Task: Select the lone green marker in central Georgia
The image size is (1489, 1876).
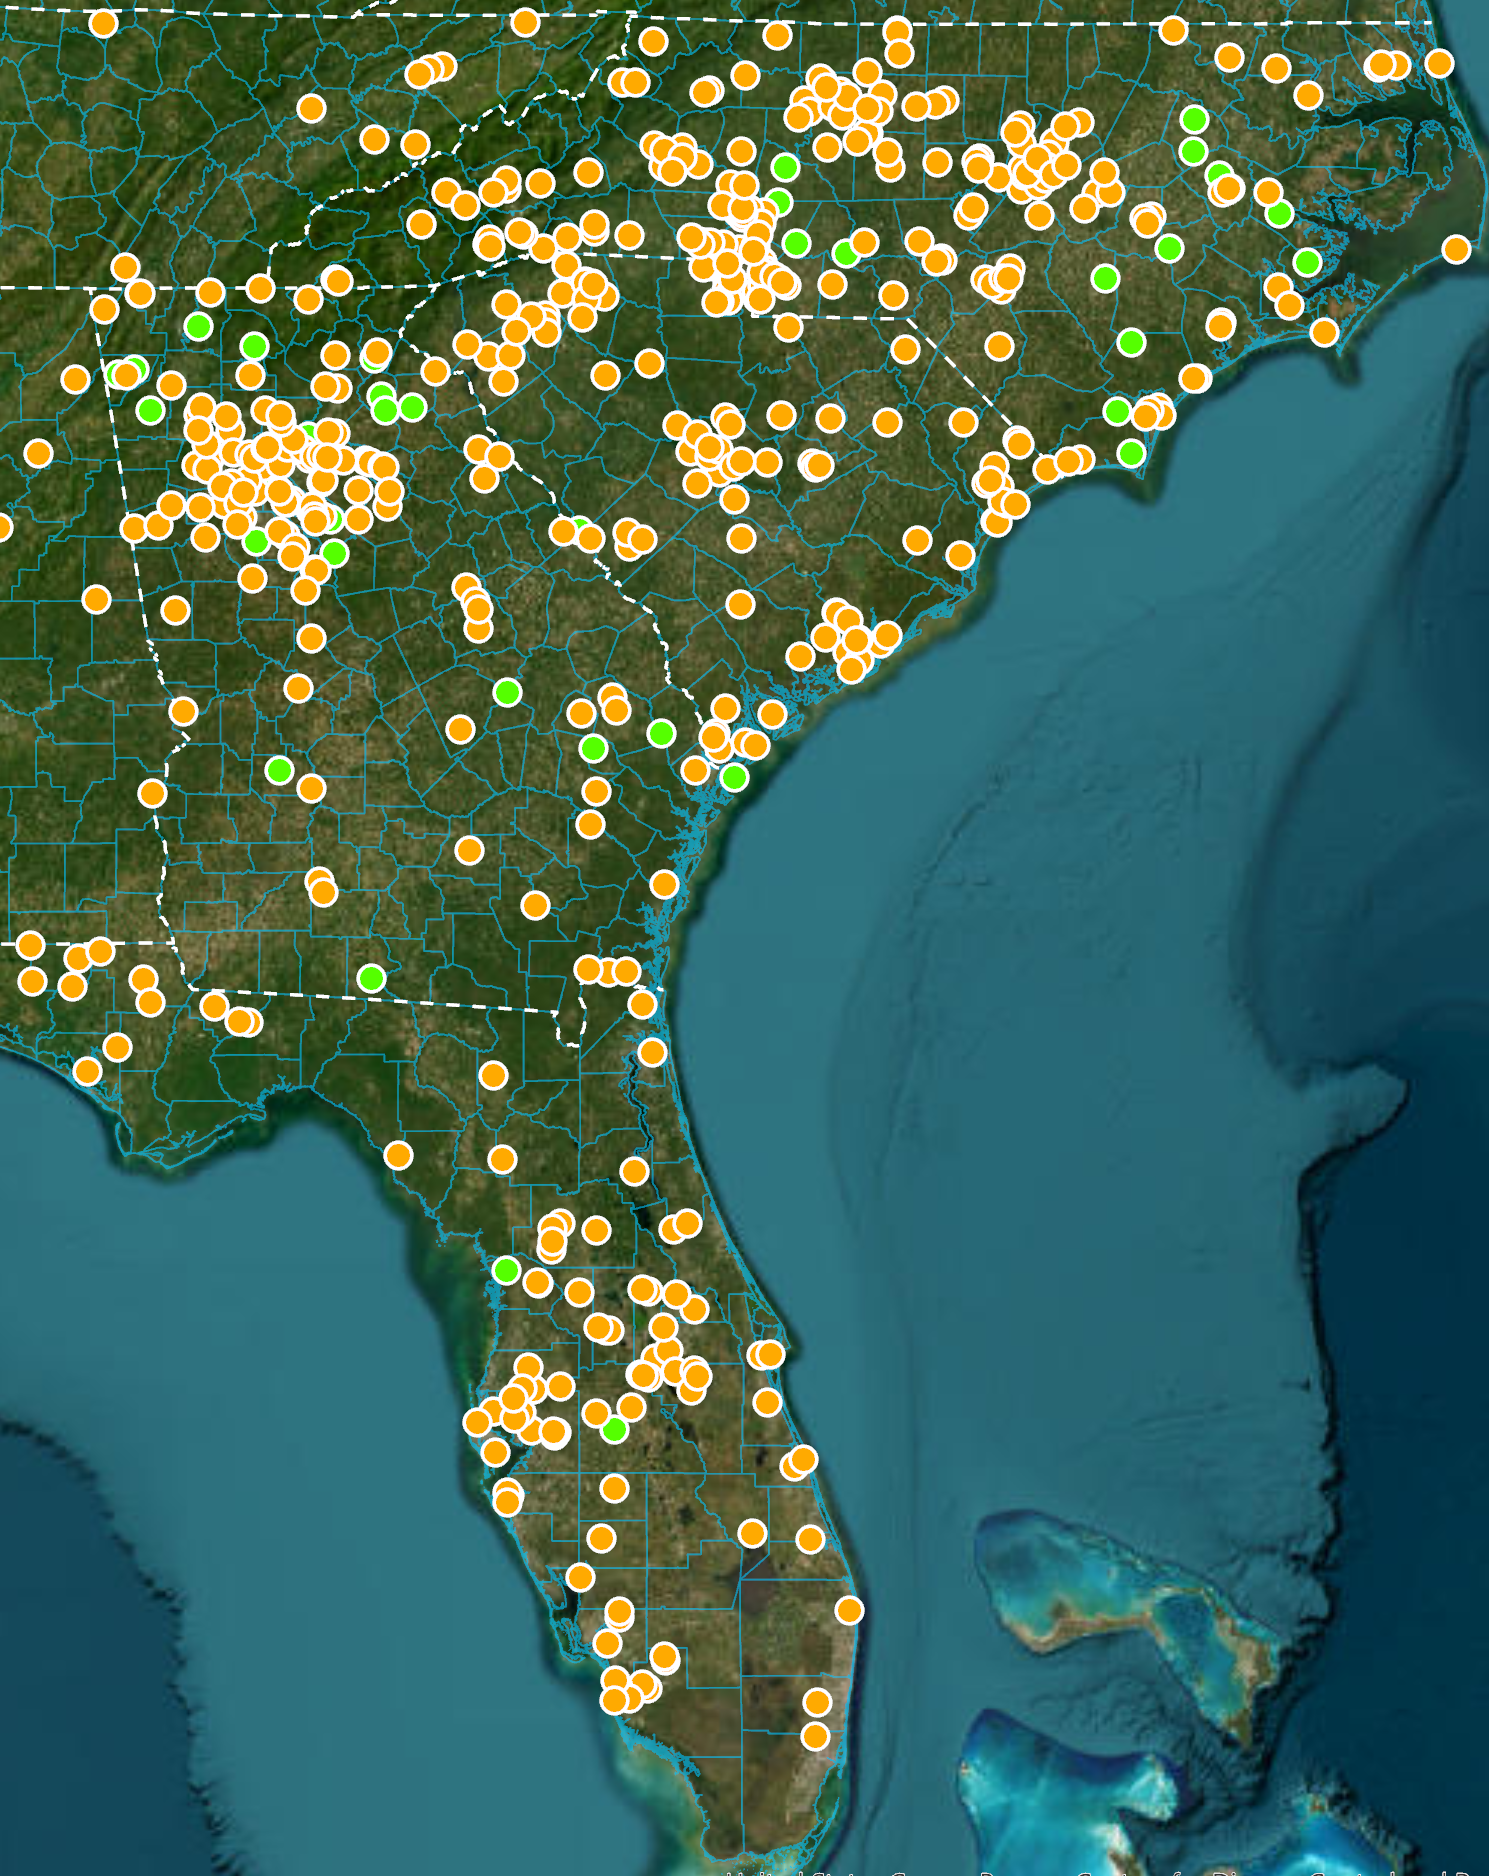Action: coord(507,692)
